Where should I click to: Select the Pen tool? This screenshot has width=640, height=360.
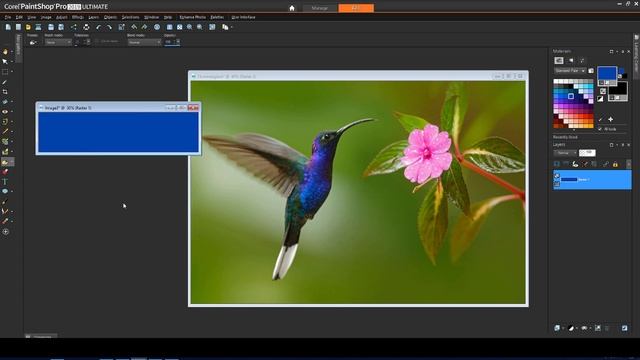(5, 202)
